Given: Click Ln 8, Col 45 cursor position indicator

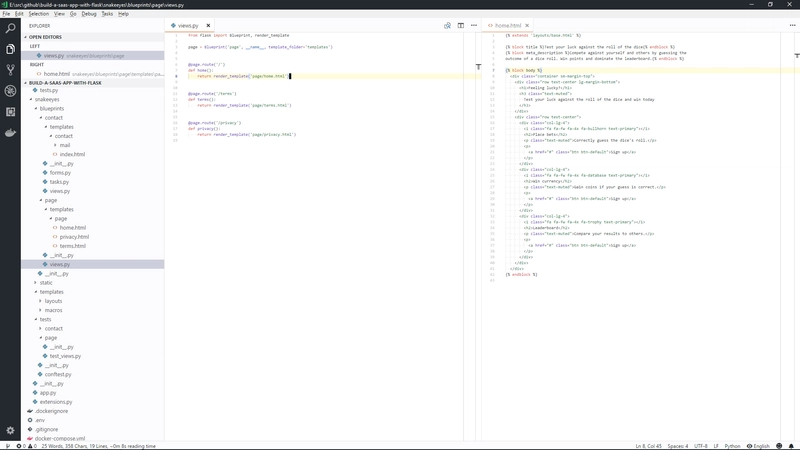Looking at the screenshot, I should point(648,446).
